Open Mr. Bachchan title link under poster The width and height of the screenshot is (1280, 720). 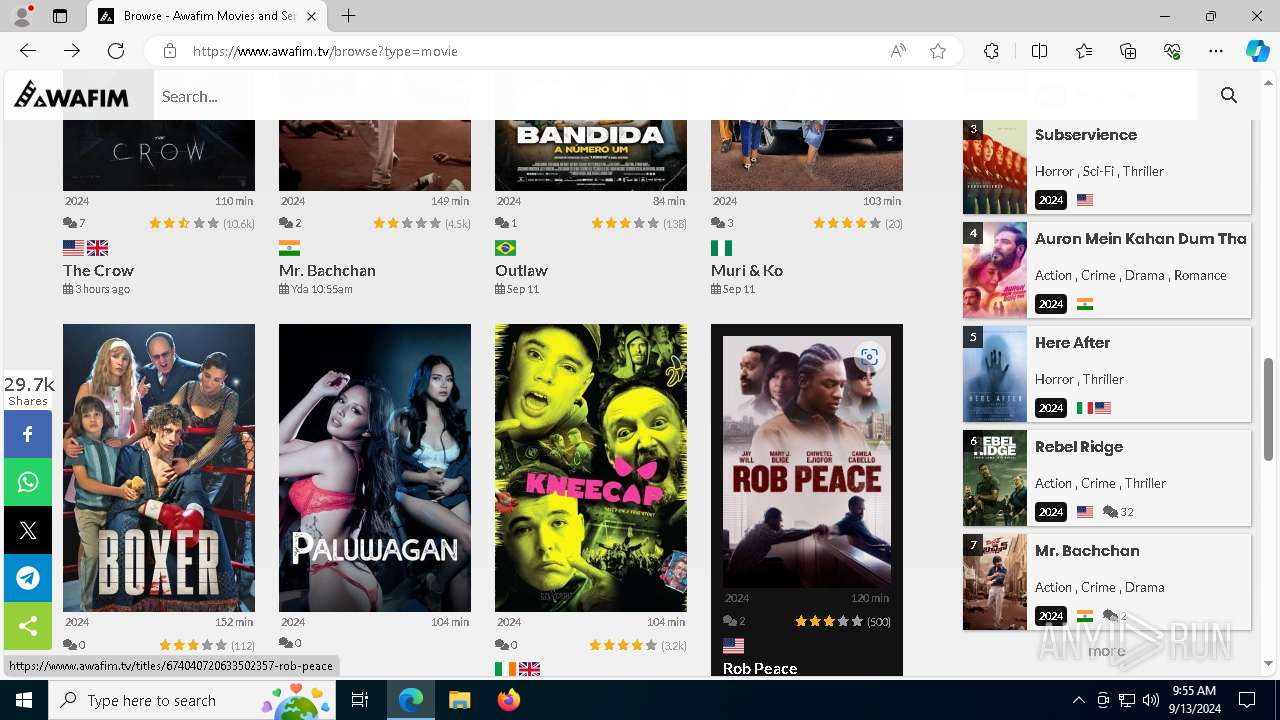click(327, 270)
